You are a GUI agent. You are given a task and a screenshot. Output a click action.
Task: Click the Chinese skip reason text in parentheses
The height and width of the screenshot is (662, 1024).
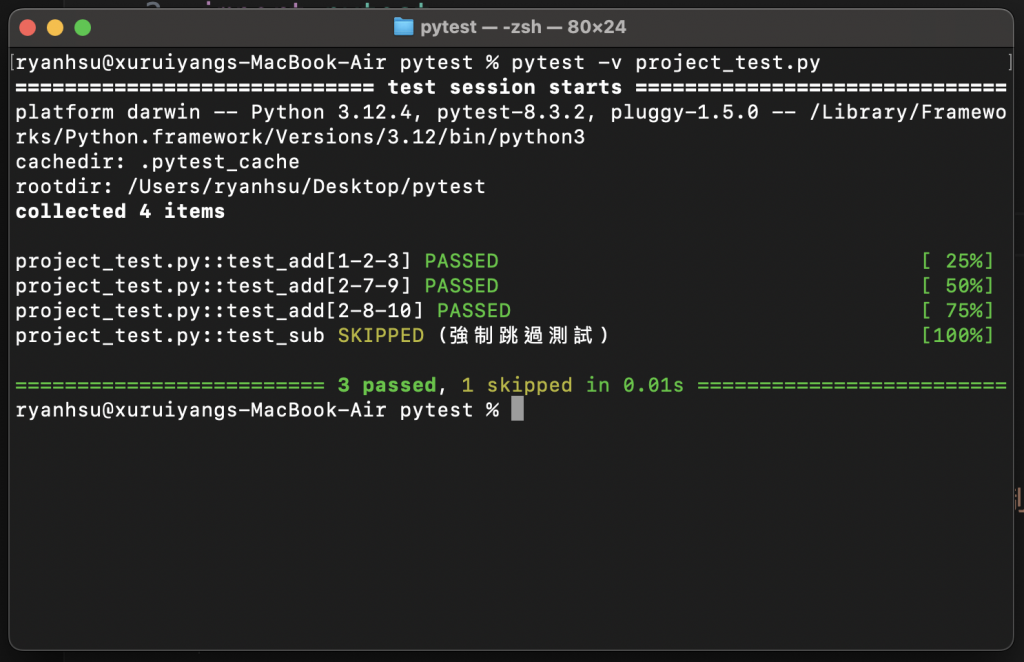point(523,336)
